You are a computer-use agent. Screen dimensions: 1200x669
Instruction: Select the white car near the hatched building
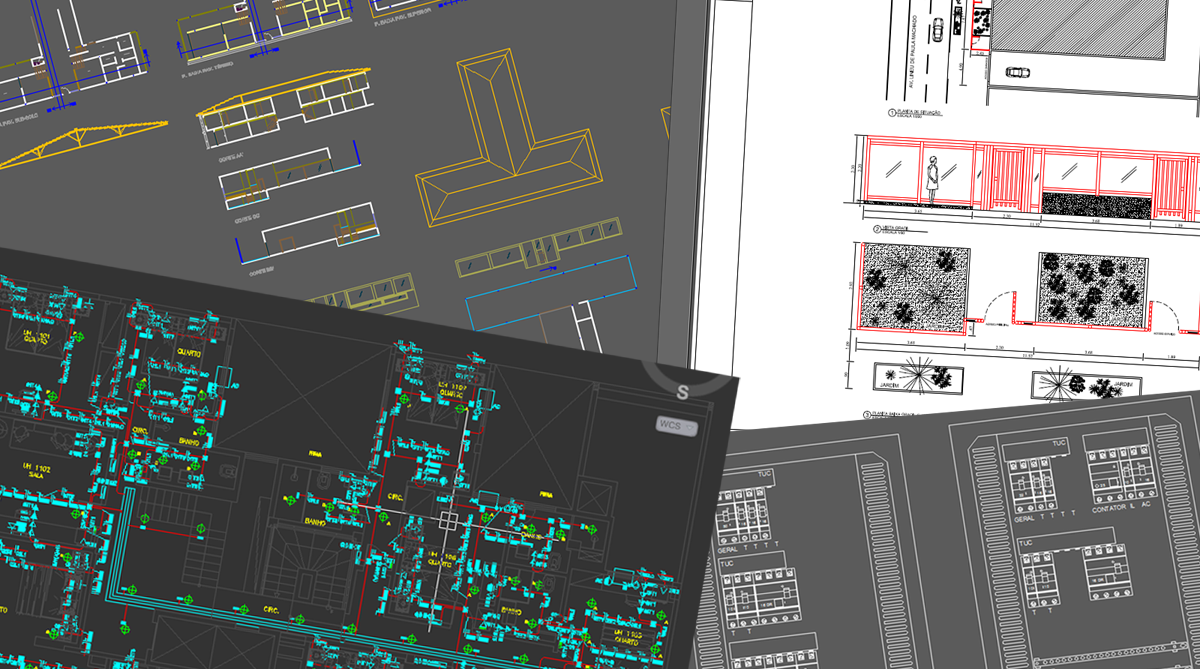[1017, 72]
